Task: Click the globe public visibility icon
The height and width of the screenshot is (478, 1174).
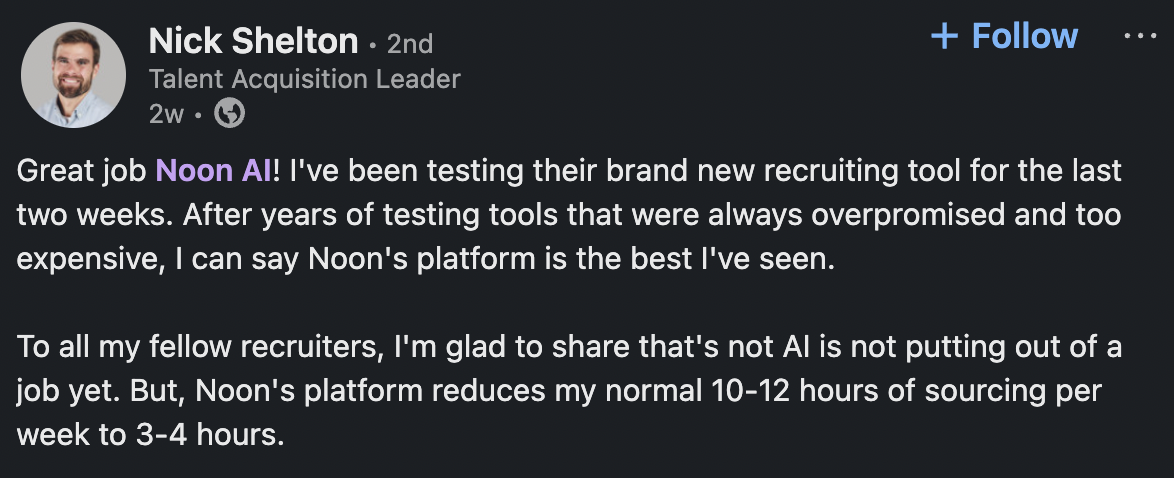Action: click(x=230, y=115)
